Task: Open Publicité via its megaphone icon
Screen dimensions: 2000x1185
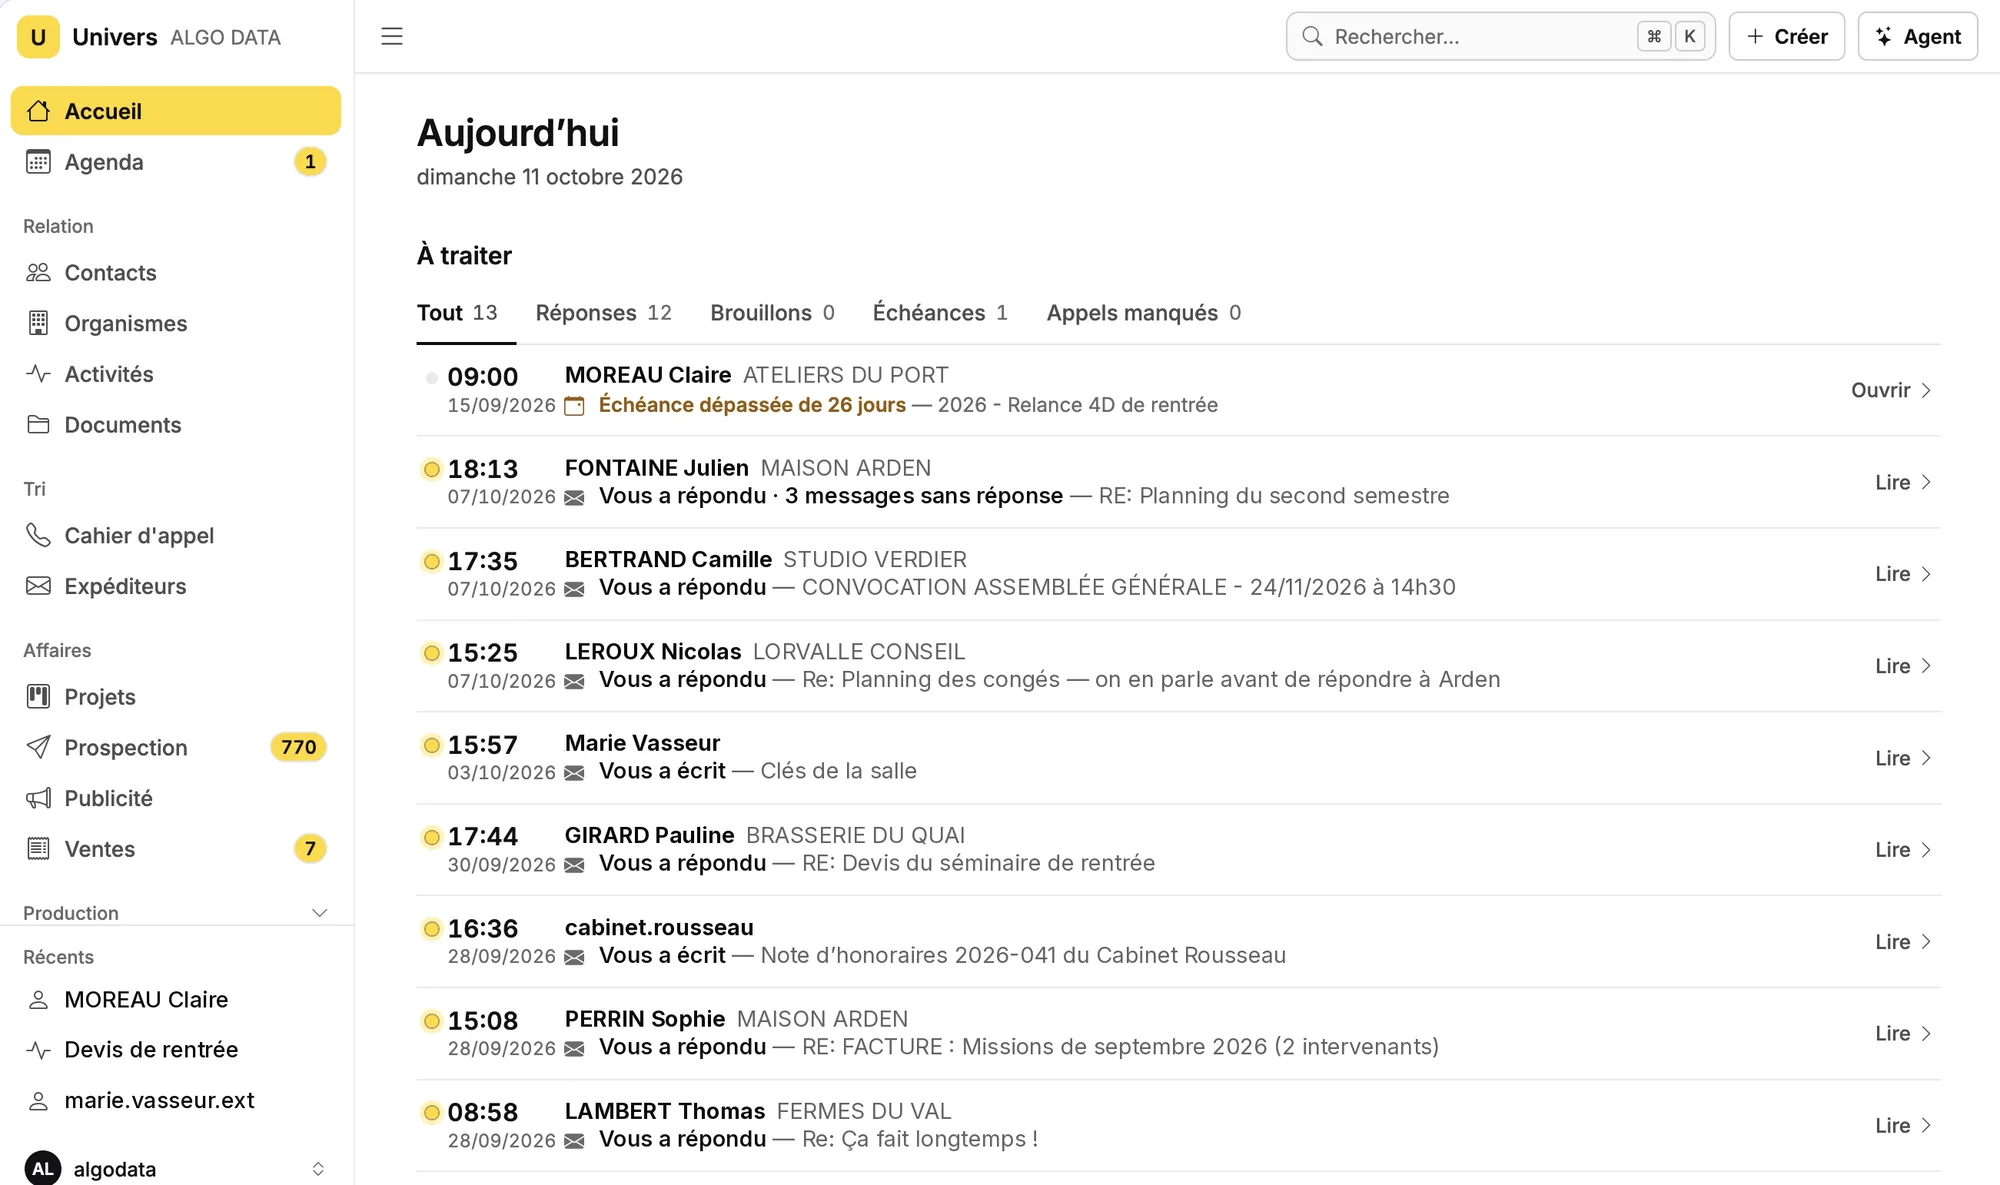Action: click(39, 798)
